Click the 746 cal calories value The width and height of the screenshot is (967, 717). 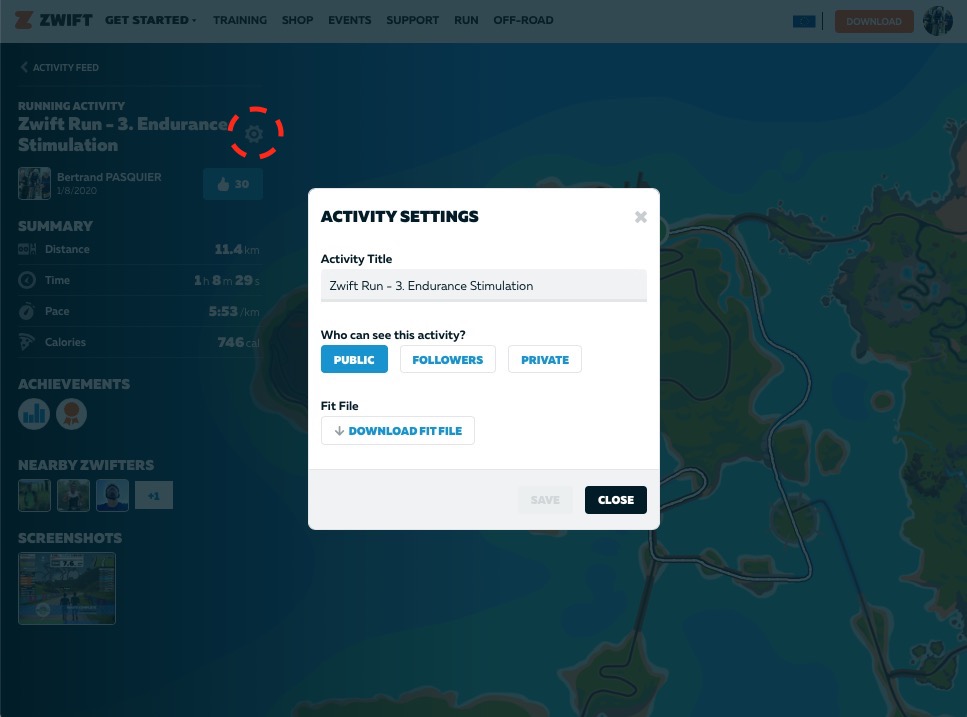[238, 342]
